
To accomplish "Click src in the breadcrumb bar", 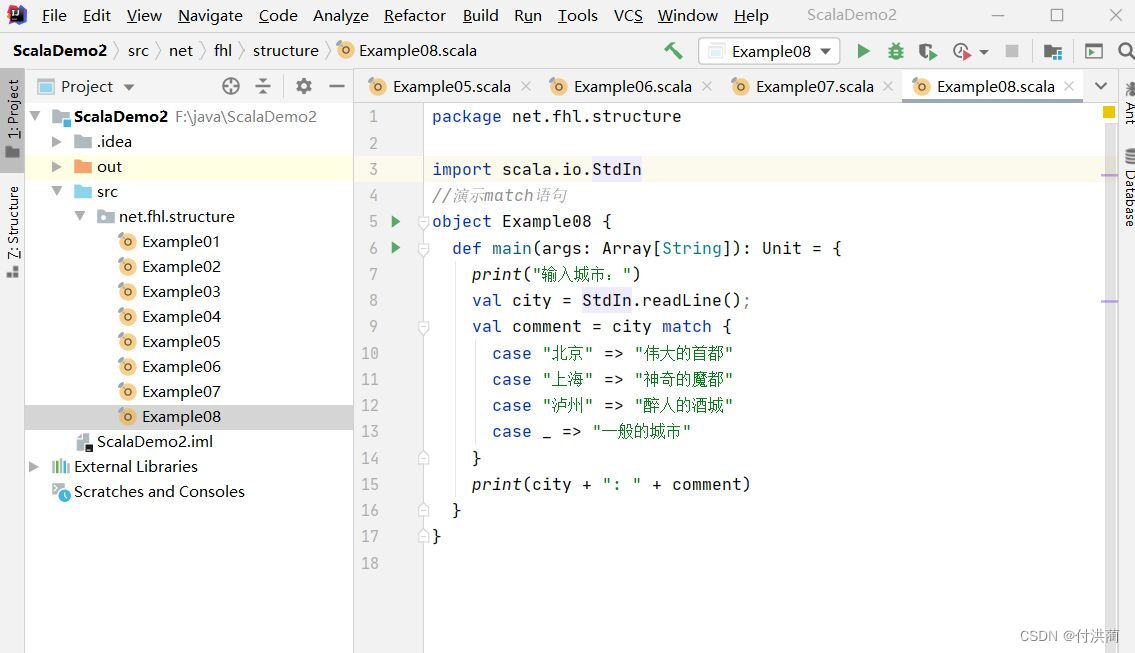I will (x=138, y=51).
